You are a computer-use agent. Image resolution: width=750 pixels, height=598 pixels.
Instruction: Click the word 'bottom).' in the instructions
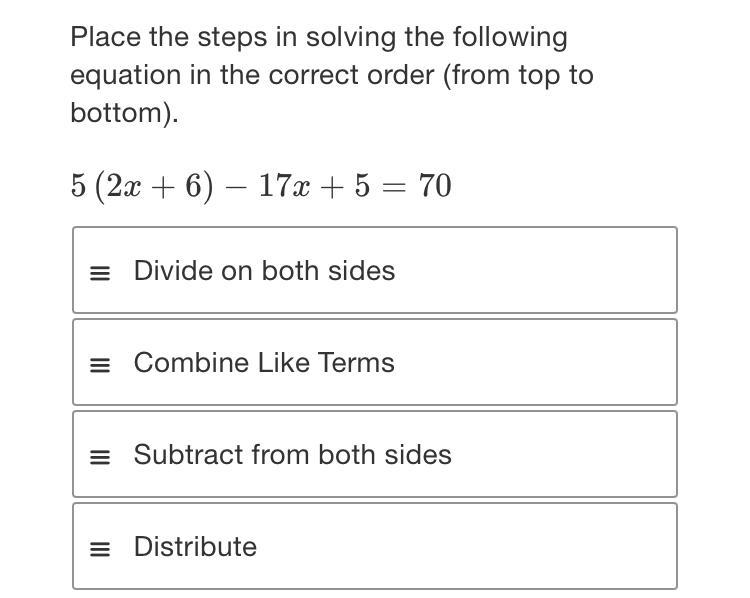pyautogui.click(x=124, y=113)
